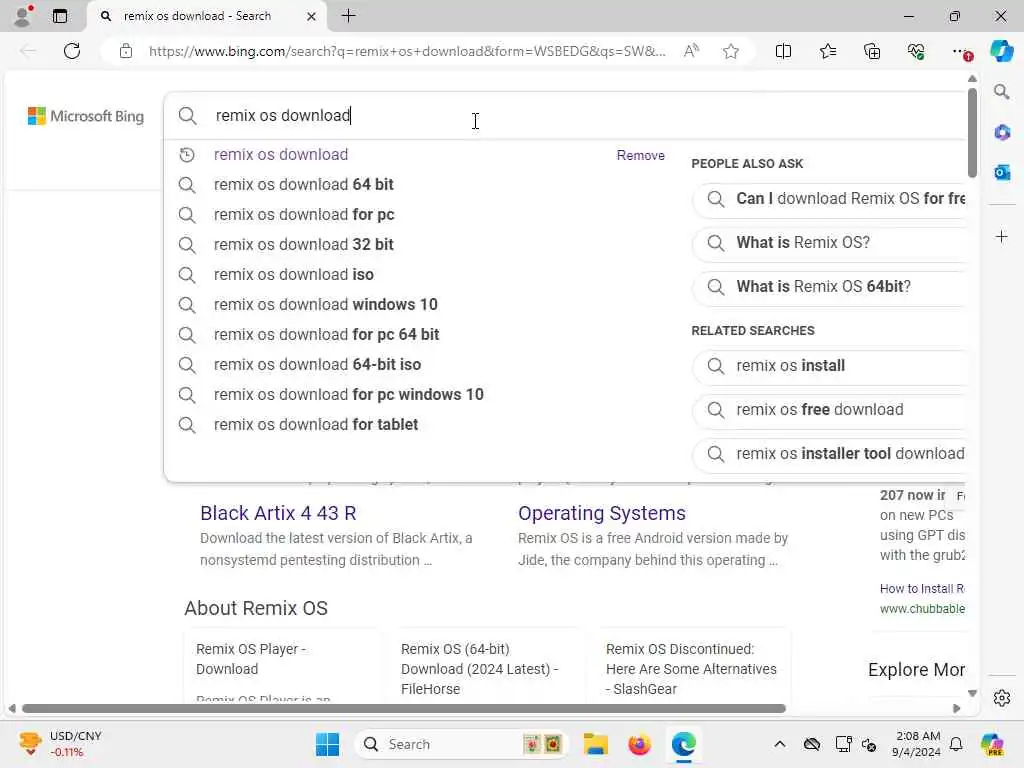Open Microsoft 365 sidebar icon
Viewport: 1024px width, 768px height.
pos(1002,133)
